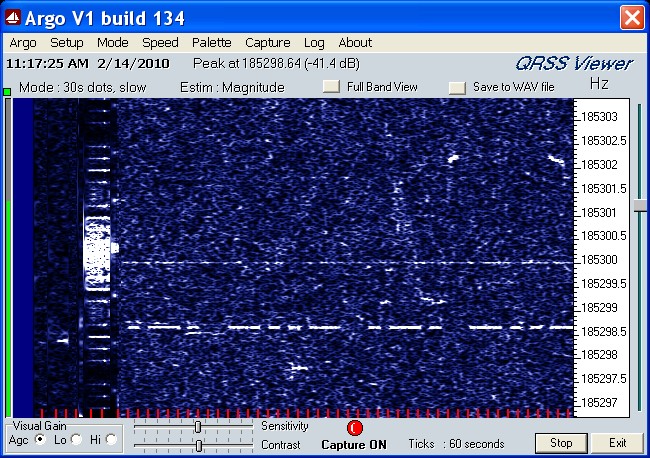Image resolution: width=650 pixels, height=458 pixels.
Task: Close the Argo window
Action: (632, 18)
